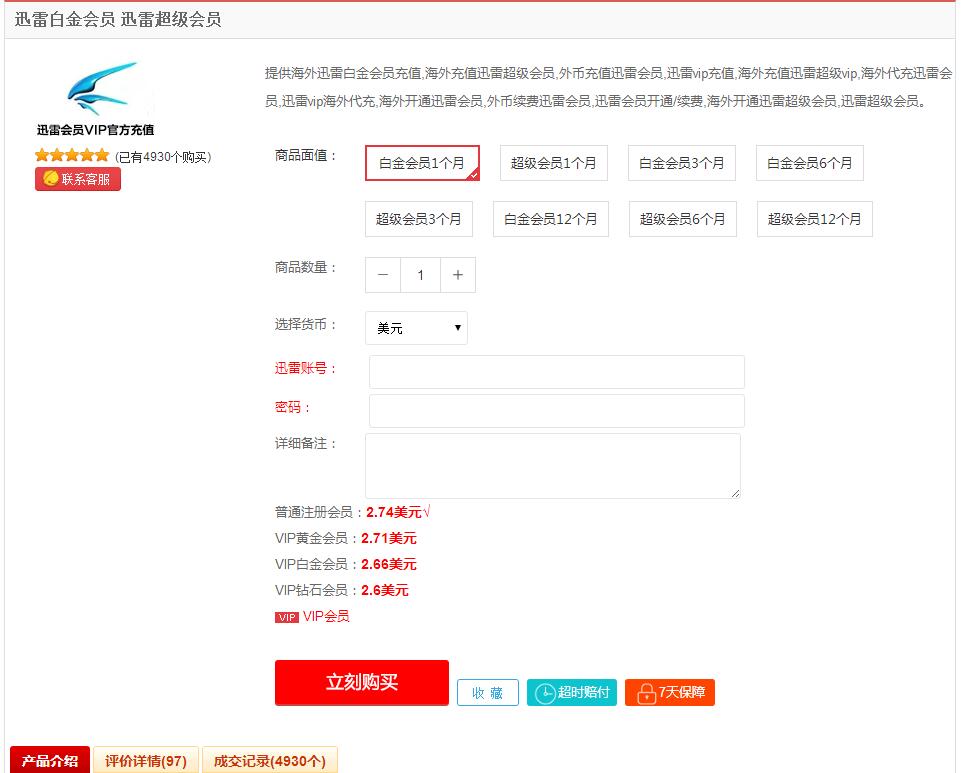Image resolution: width=962 pixels, height=773 pixels.
Task: Click the VIP钻石会员 price 2.6美元
Action: pyautogui.click(x=385, y=590)
